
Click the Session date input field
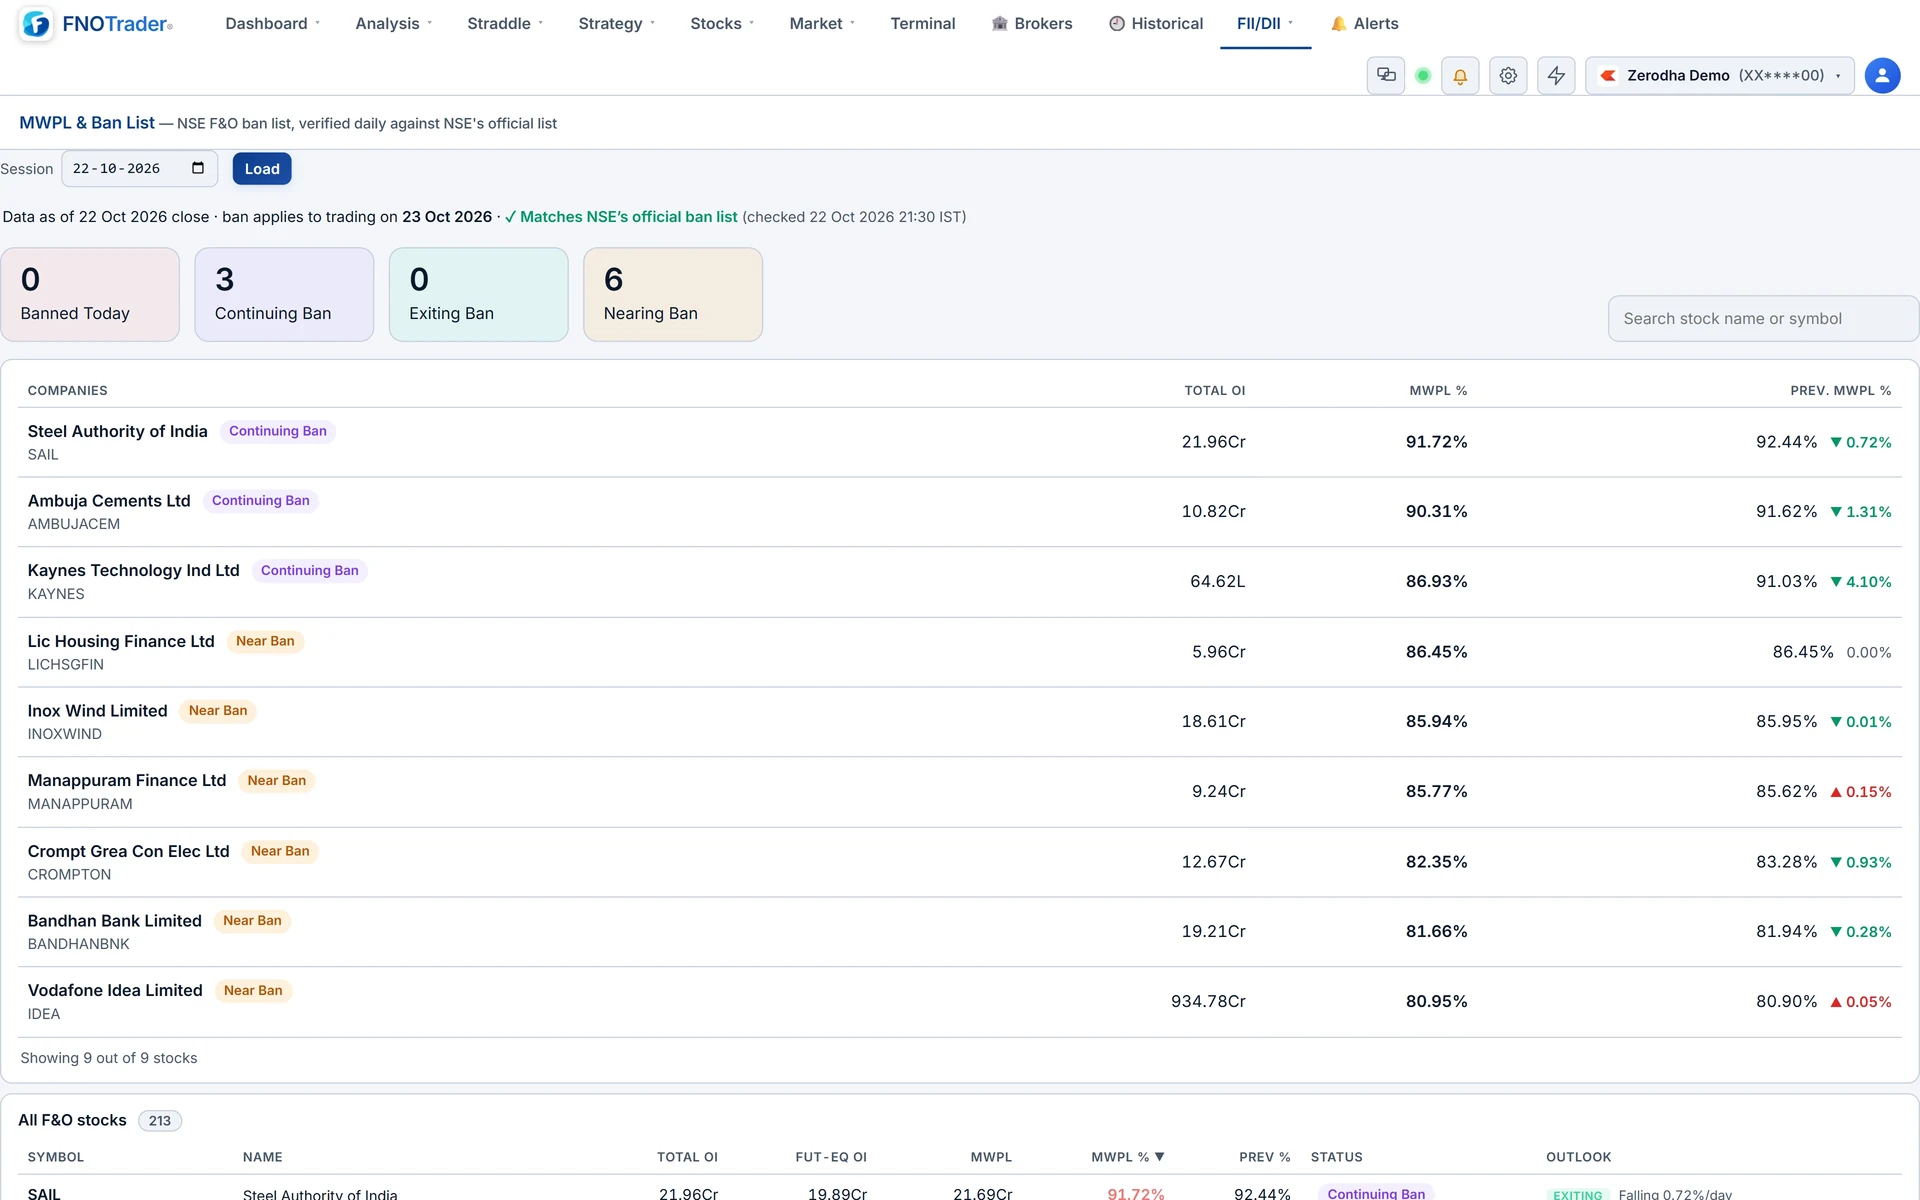139,168
